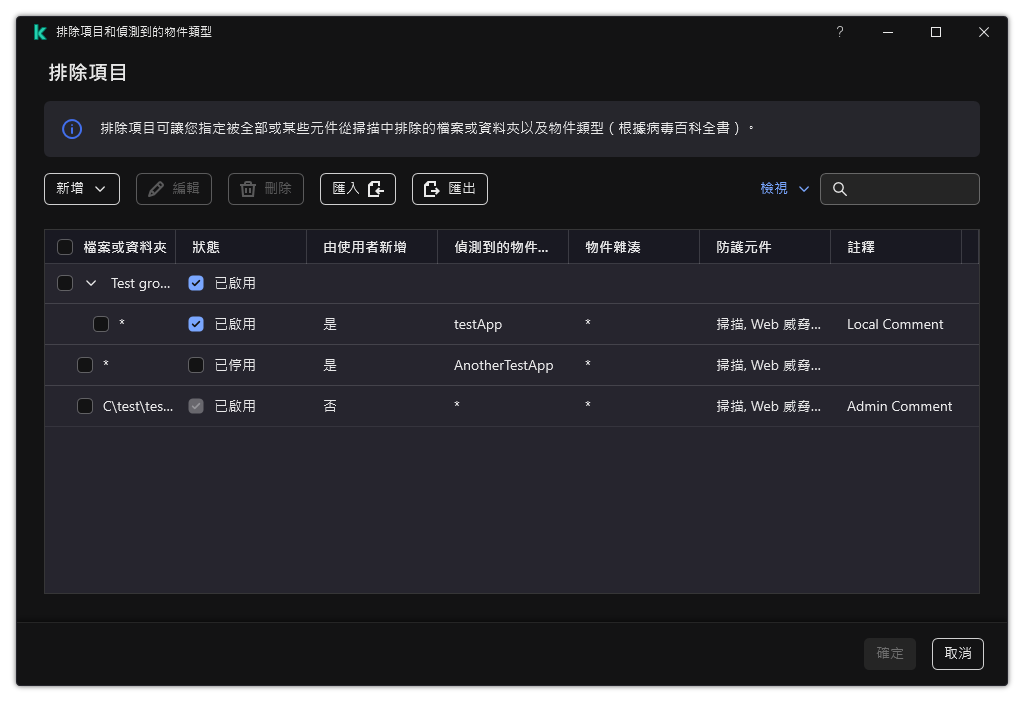Click the info icon in the description banner
The height and width of the screenshot is (702, 1024).
click(x=71, y=128)
